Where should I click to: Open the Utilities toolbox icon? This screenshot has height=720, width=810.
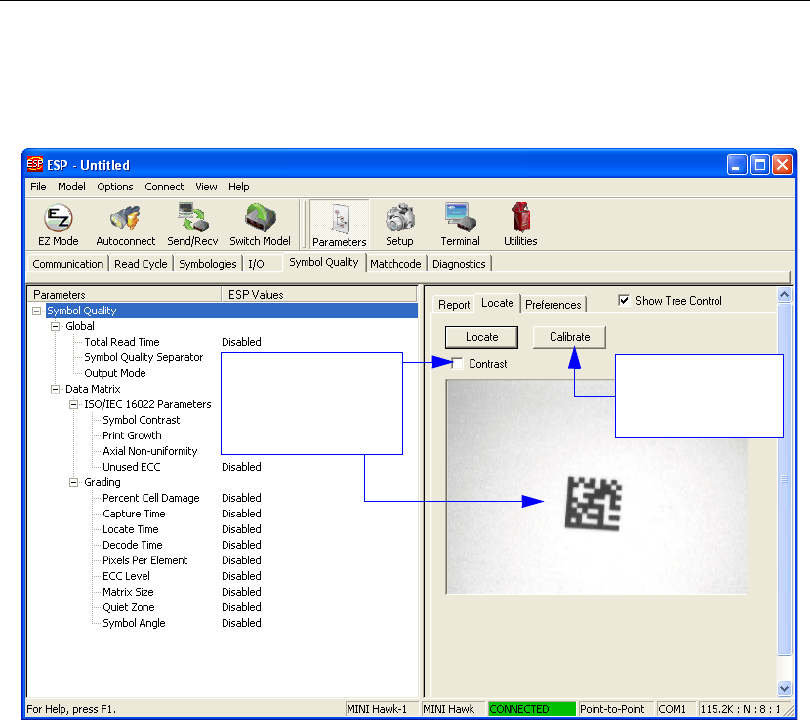coord(520,224)
